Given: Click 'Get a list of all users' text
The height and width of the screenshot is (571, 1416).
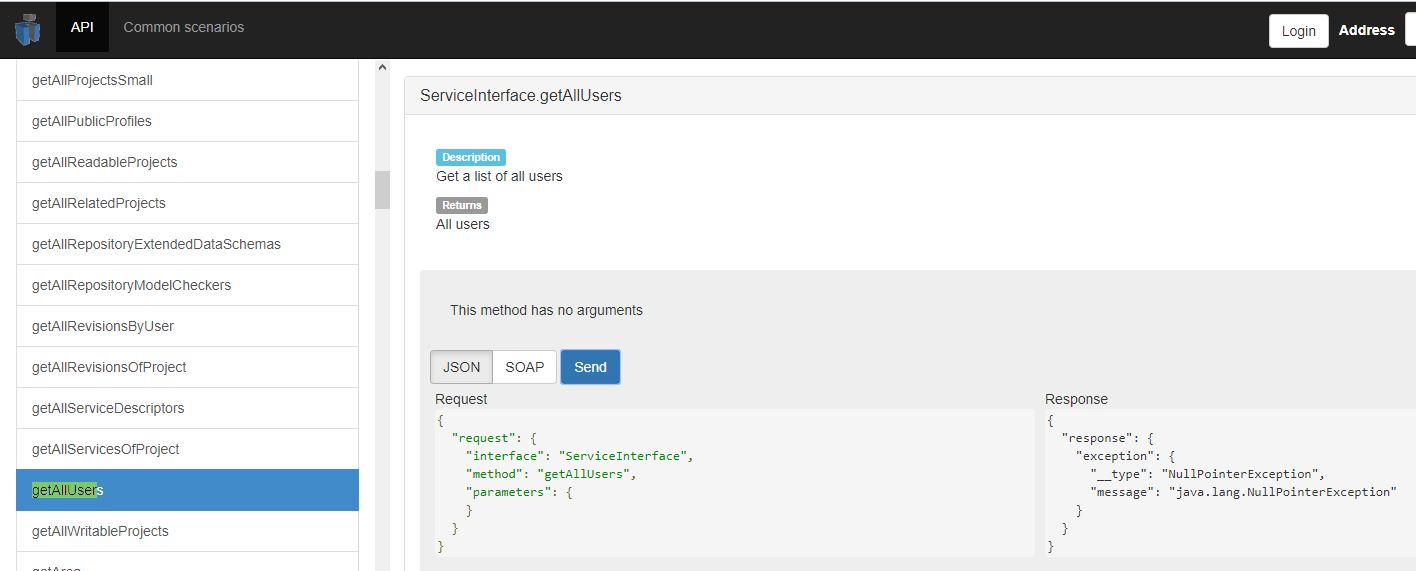Looking at the screenshot, I should point(499,176).
